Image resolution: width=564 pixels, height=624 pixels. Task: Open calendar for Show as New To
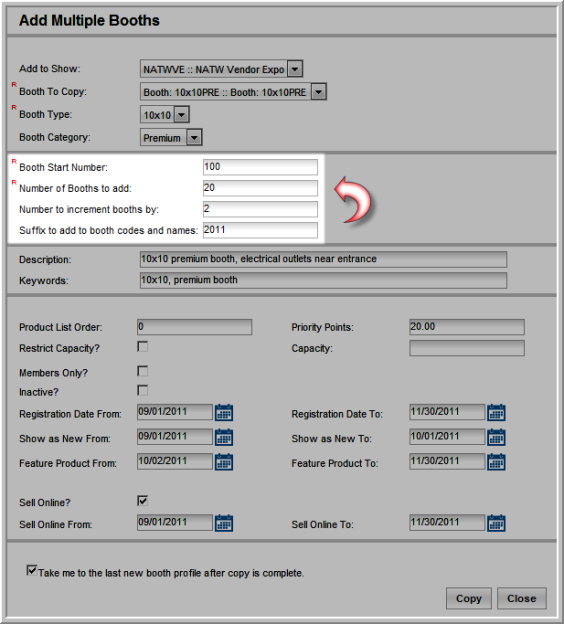click(496, 437)
